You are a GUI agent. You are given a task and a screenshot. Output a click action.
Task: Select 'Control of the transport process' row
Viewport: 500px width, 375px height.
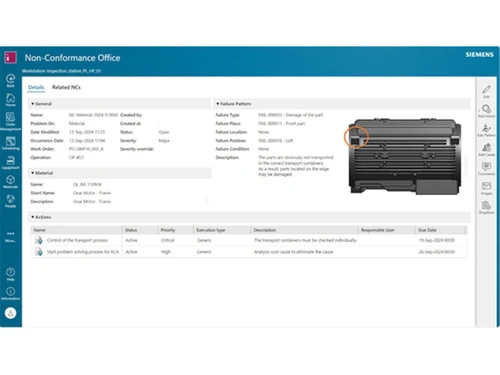(x=249, y=240)
